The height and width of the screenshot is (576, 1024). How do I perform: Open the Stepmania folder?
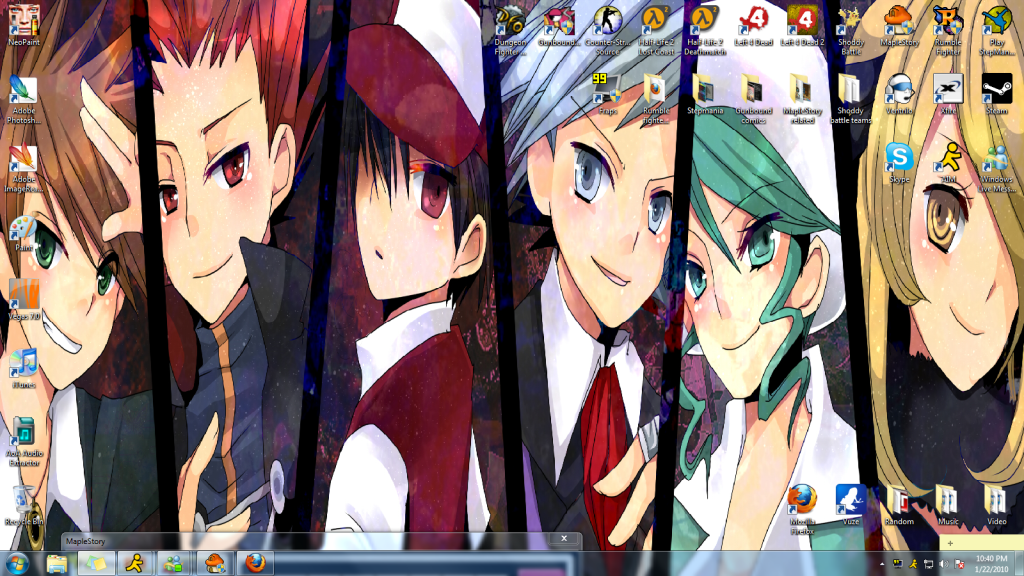pyautogui.click(x=705, y=95)
